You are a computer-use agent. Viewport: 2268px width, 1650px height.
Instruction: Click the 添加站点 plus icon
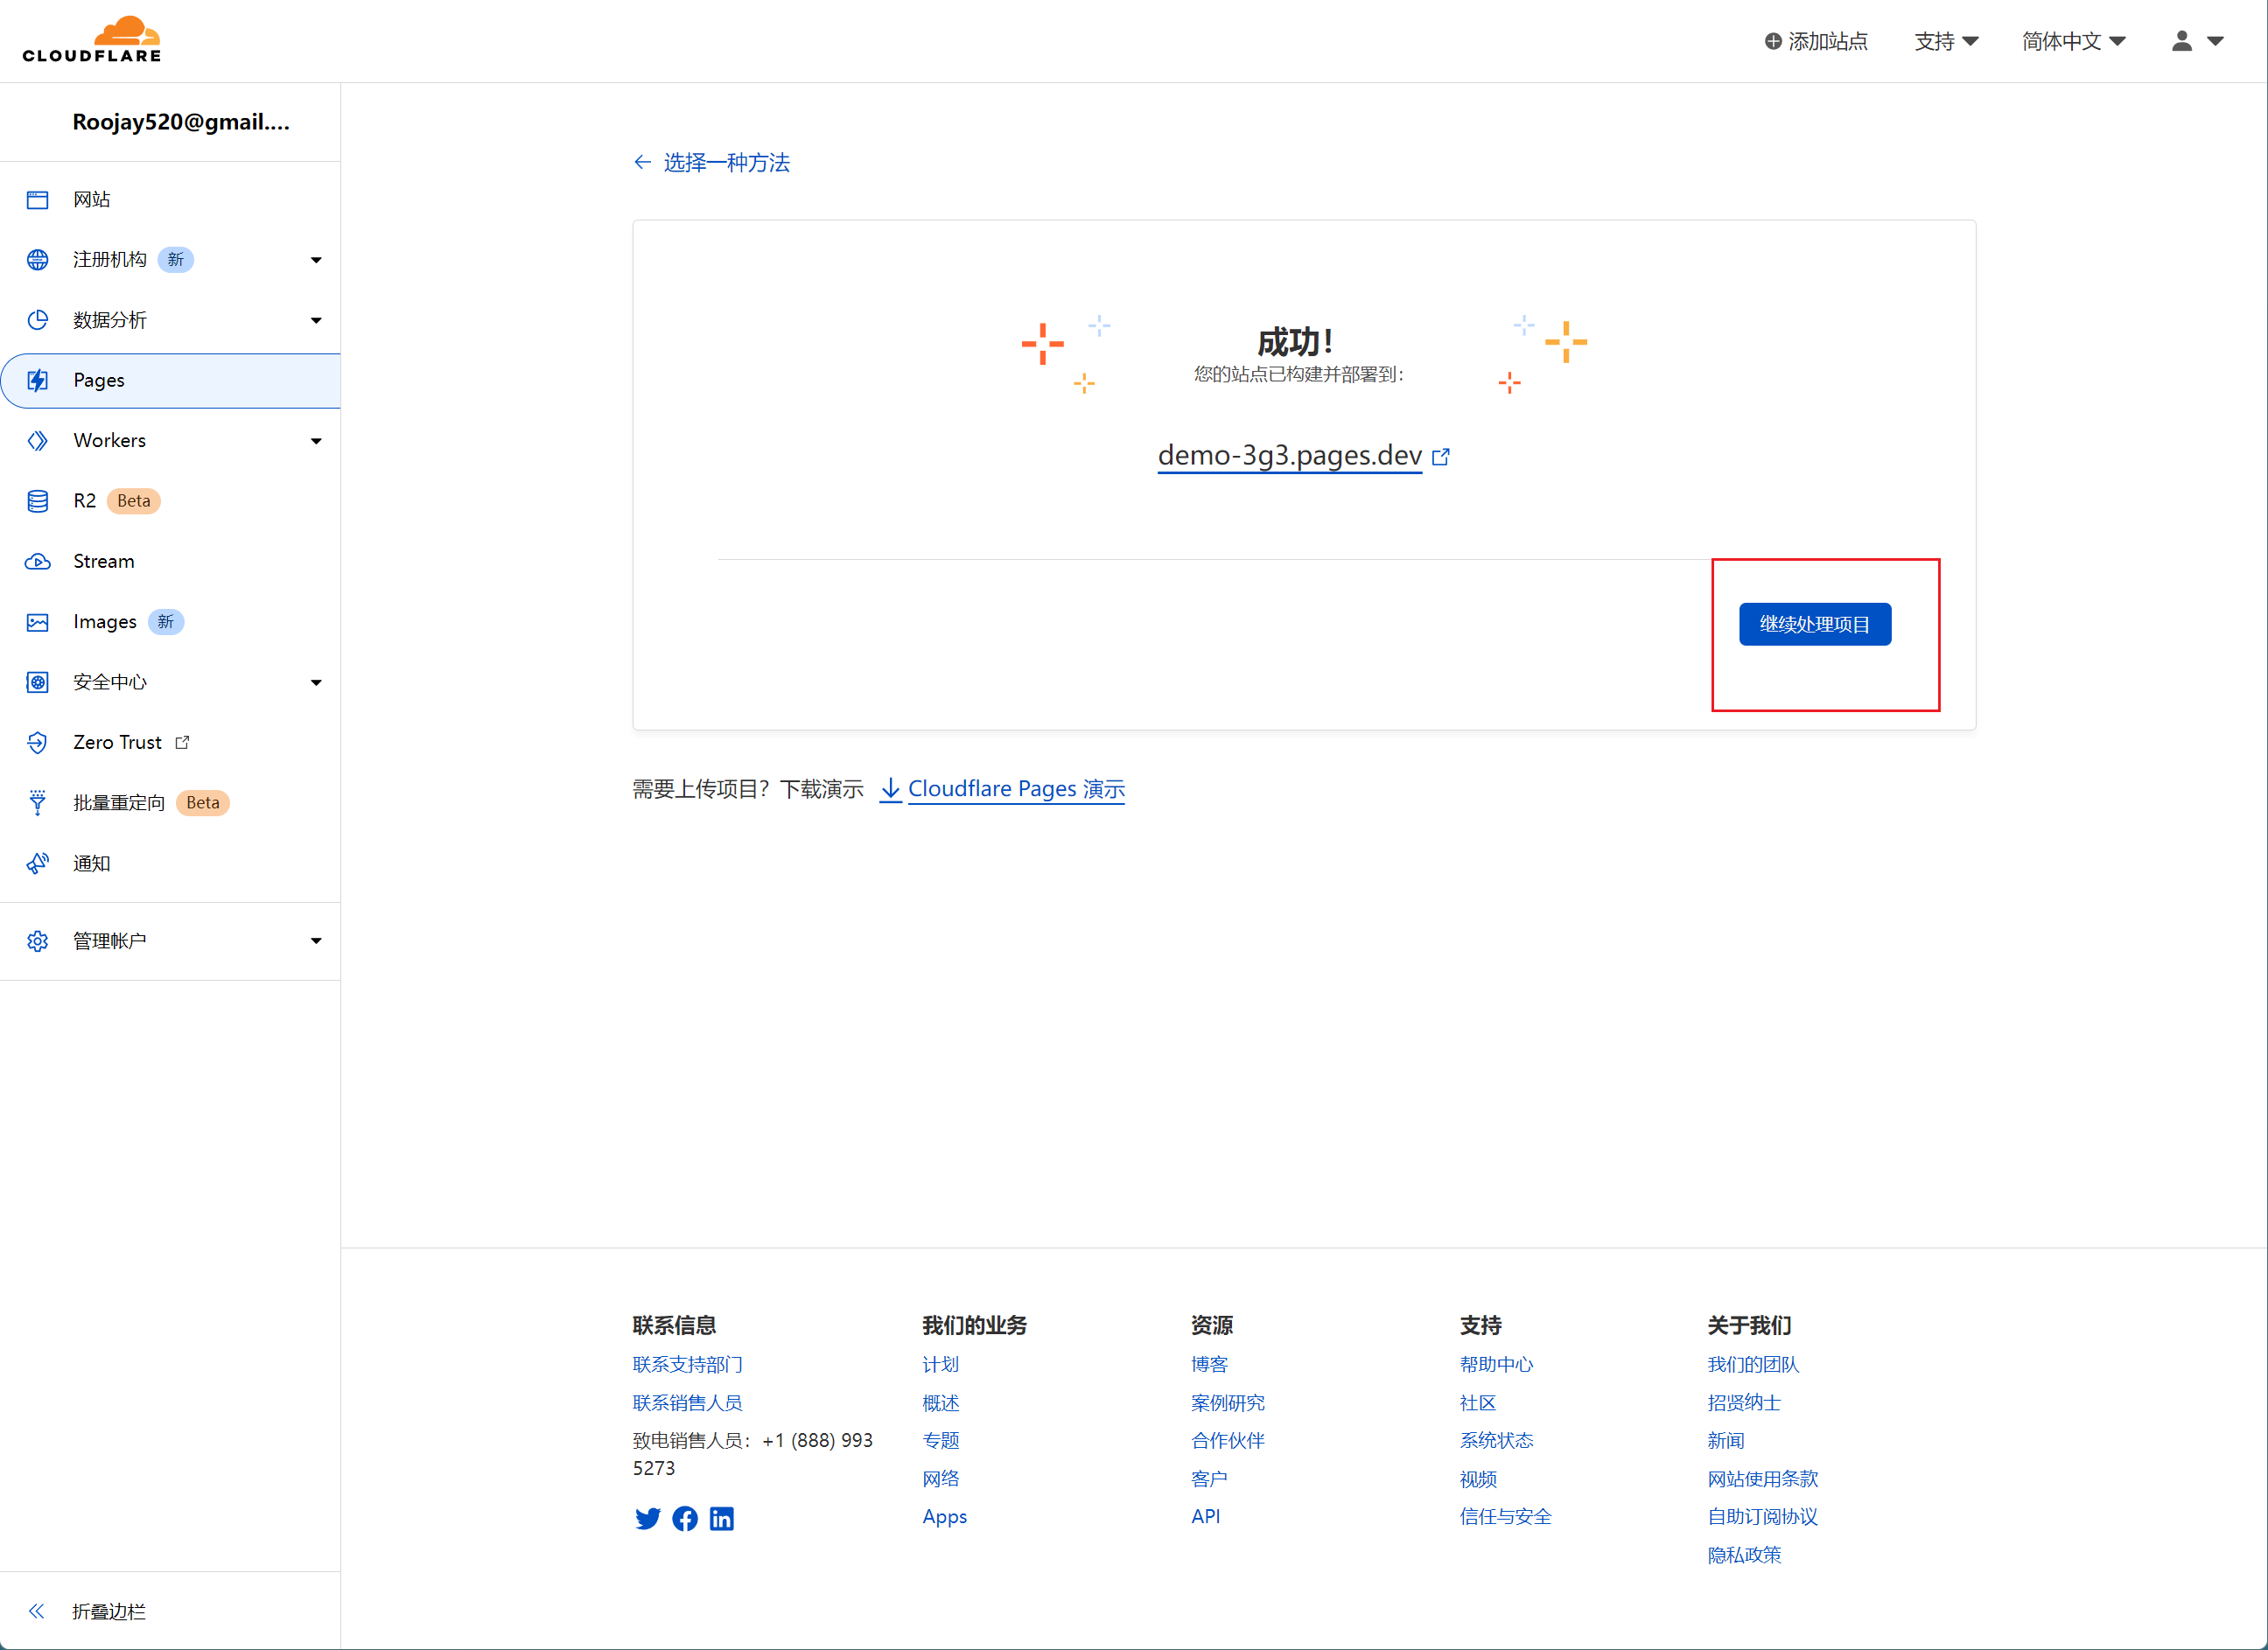point(1772,41)
